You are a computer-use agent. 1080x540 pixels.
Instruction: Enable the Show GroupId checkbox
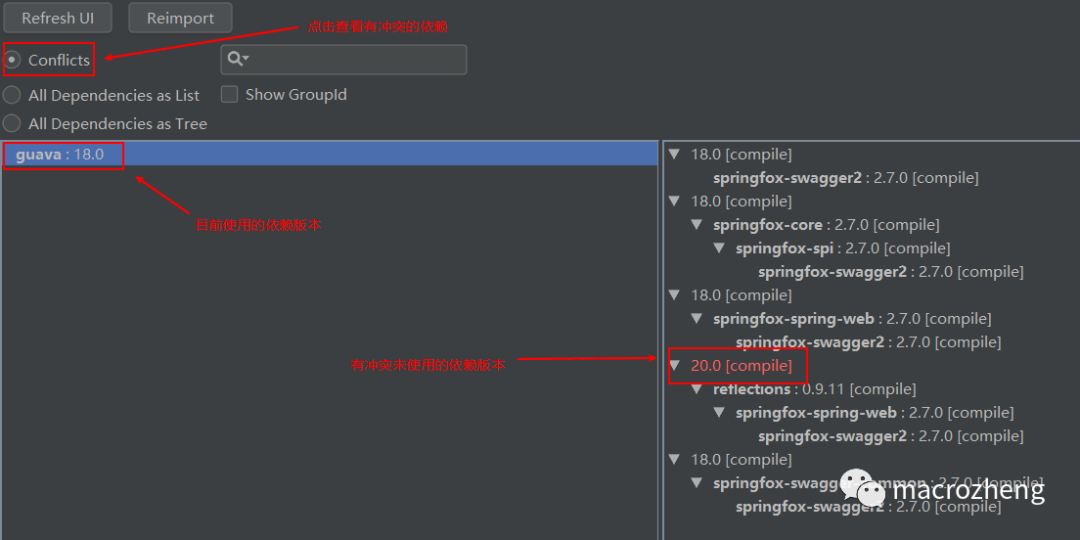(229, 94)
